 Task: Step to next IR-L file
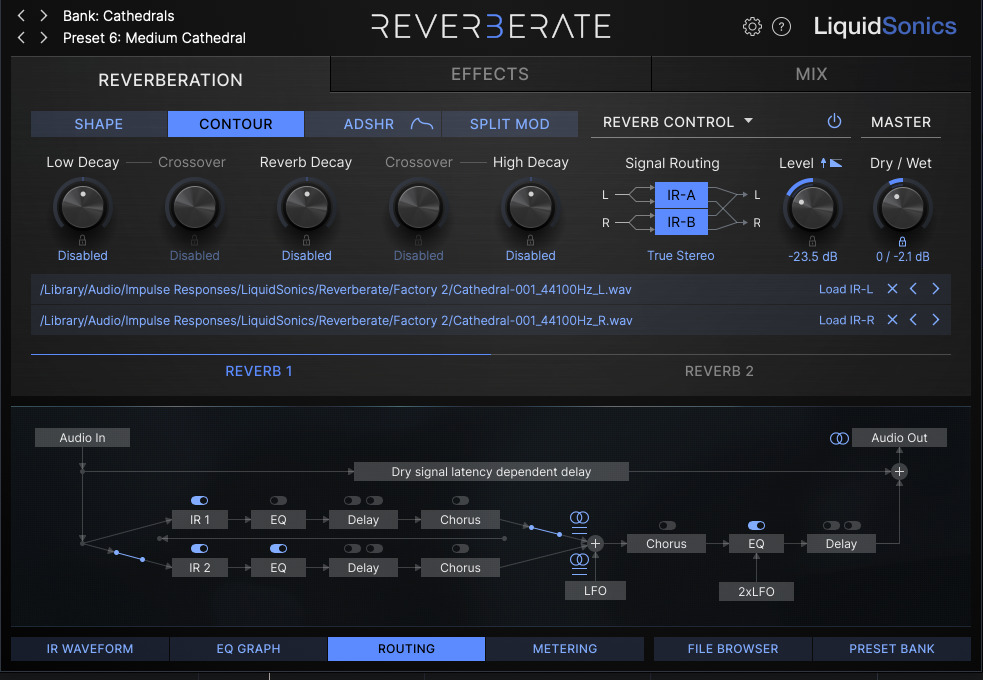[935, 288]
